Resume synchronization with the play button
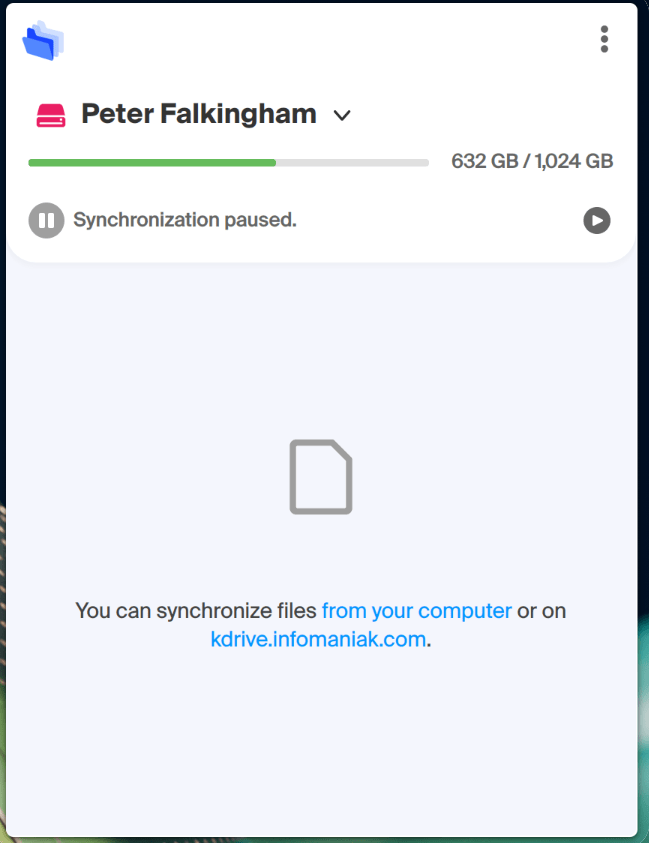Viewport: 649px width, 843px height. click(x=597, y=220)
